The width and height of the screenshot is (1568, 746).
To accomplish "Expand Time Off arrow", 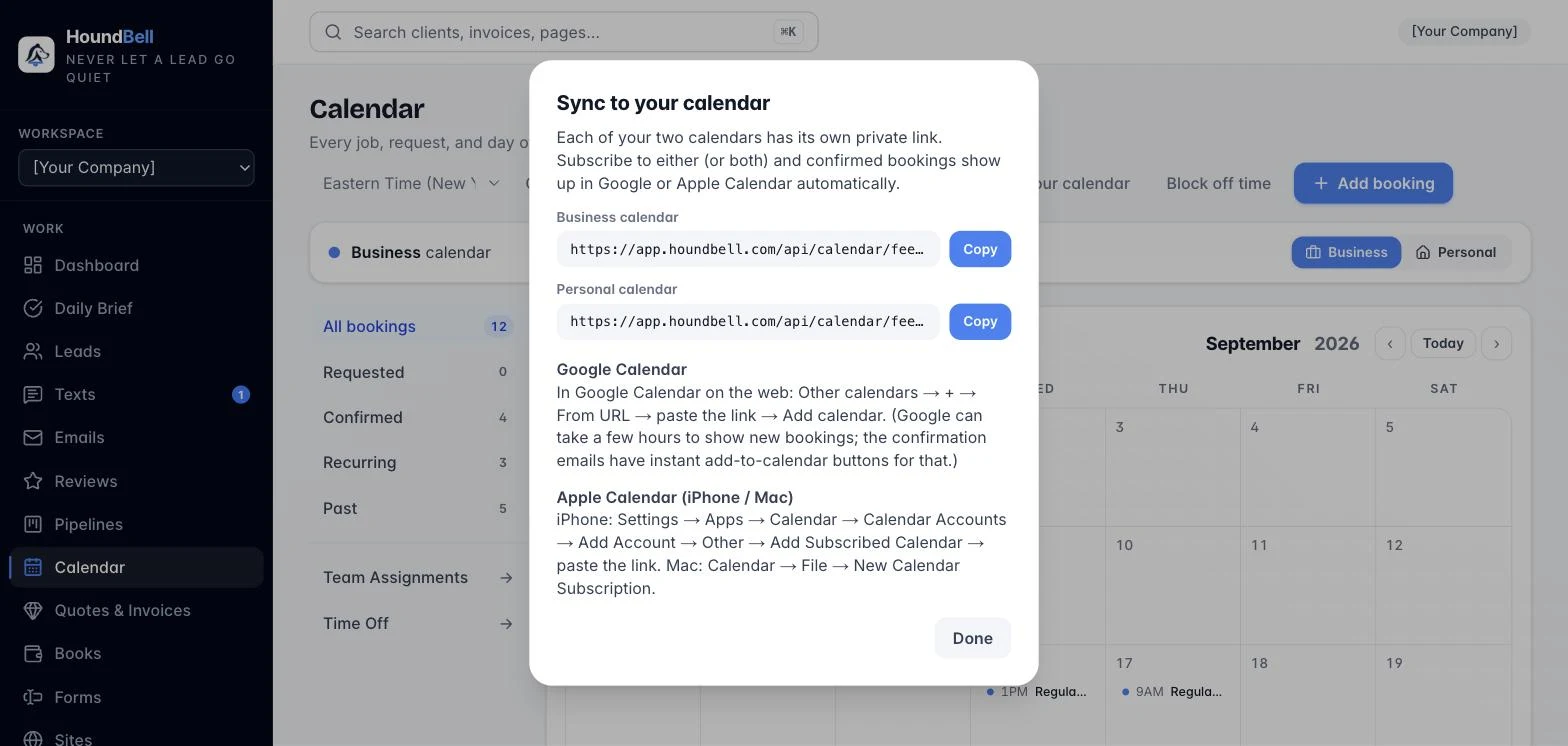I will (x=506, y=623).
